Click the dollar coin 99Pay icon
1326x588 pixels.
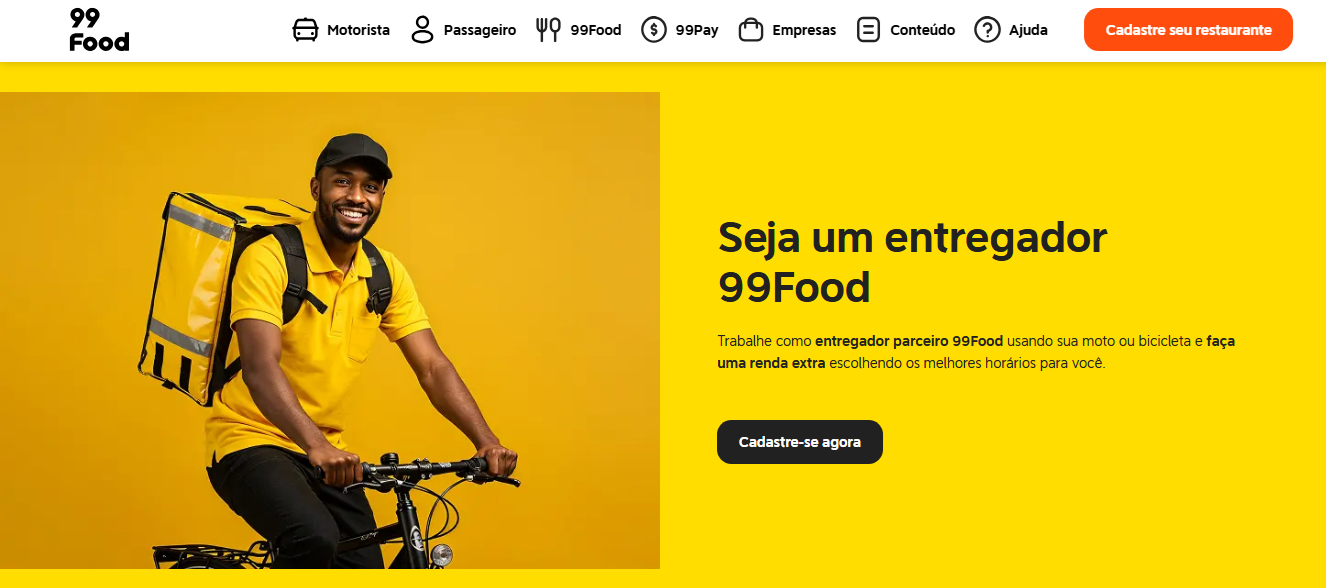click(654, 30)
